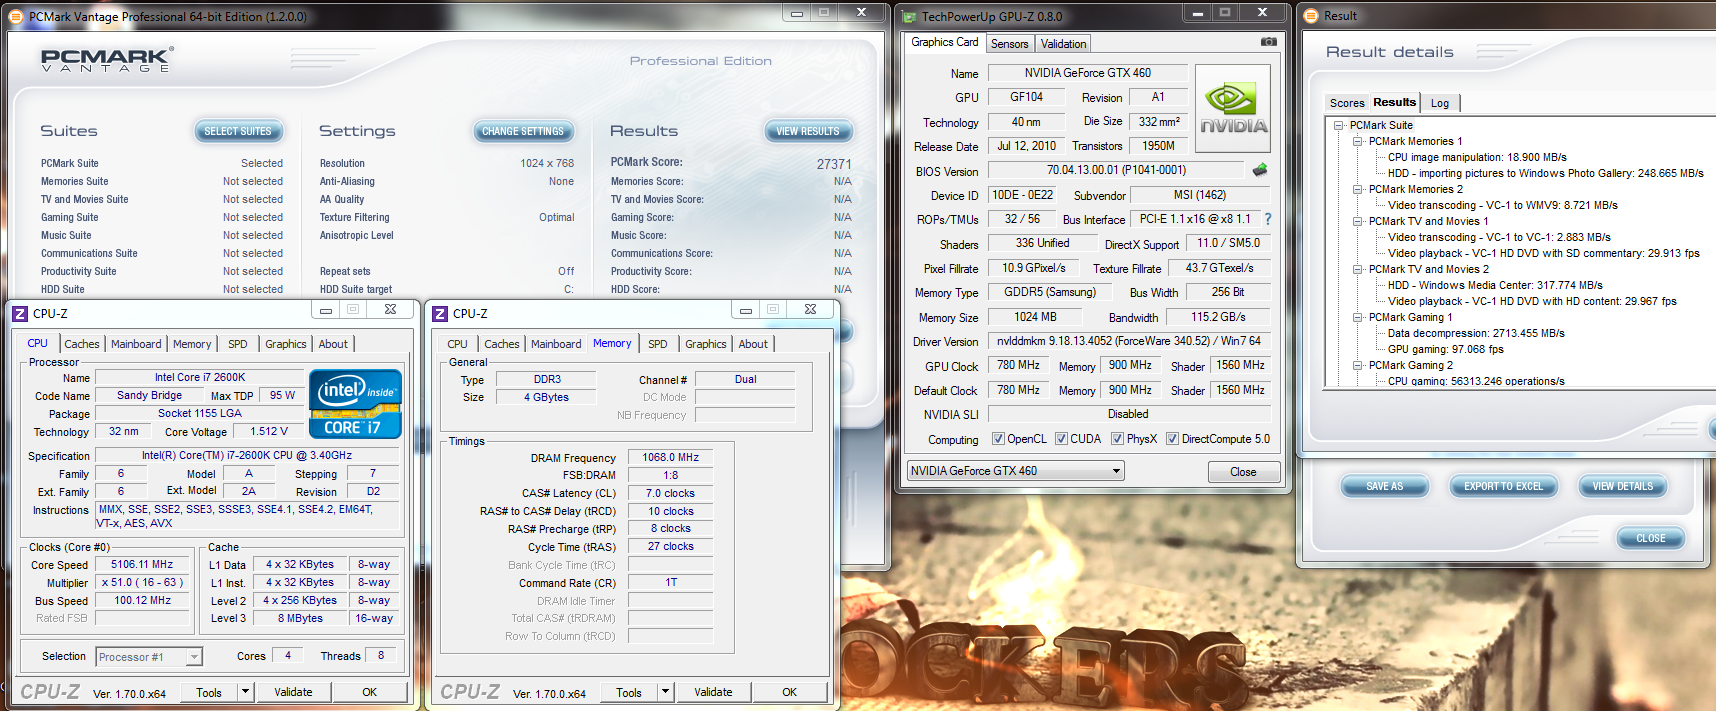This screenshot has height=711, width=1716.
Task: Toggle the OpenCL checkbox
Action: click(x=998, y=439)
